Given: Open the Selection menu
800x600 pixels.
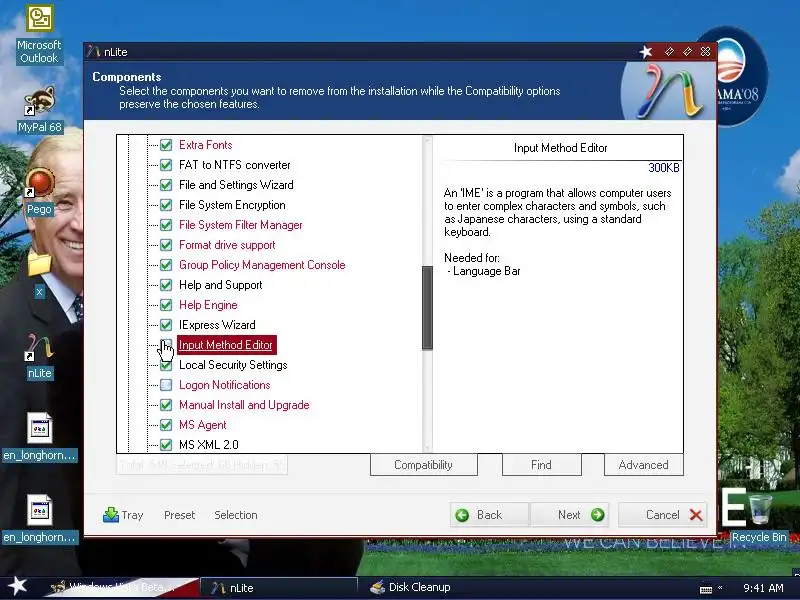Looking at the screenshot, I should 236,515.
